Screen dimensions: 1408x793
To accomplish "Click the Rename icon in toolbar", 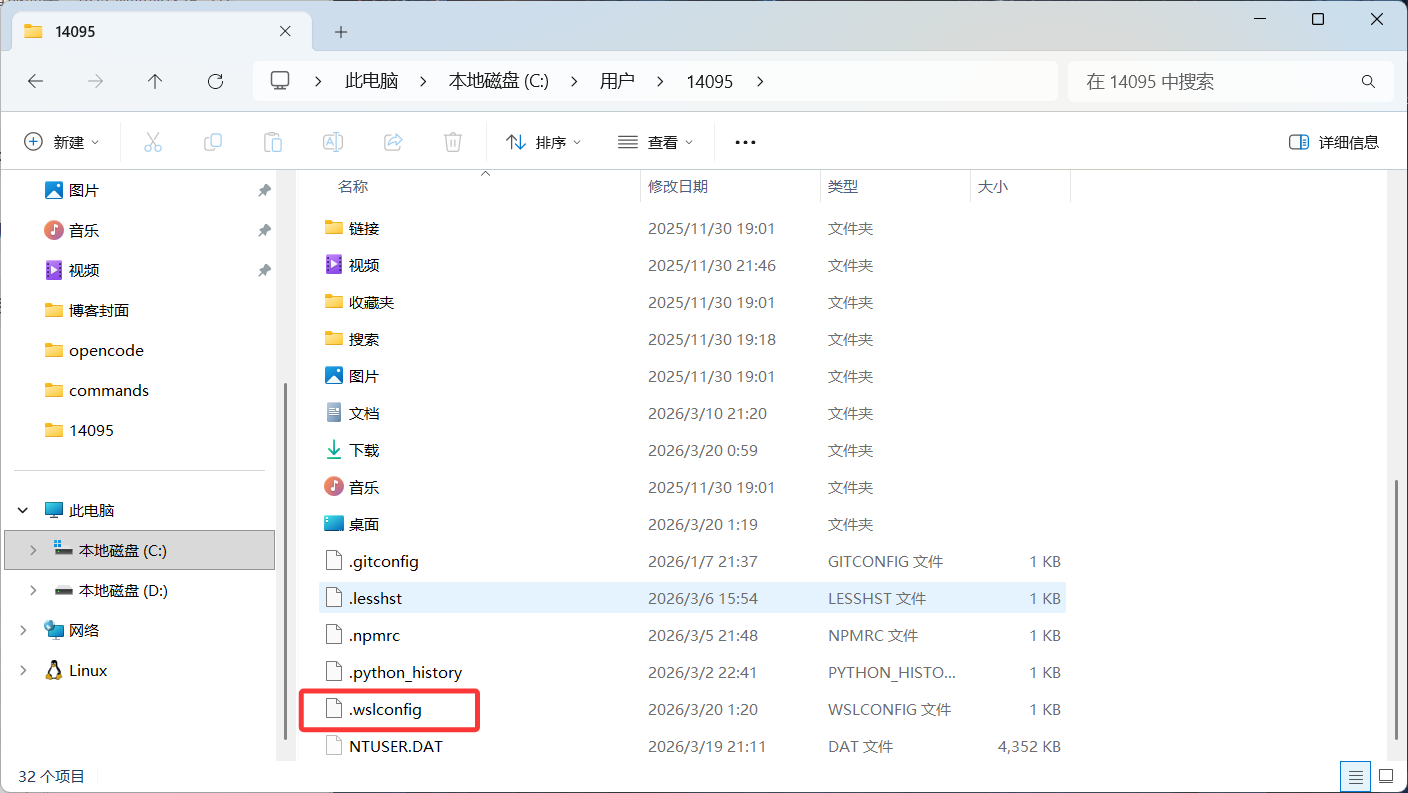I will pos(333,142).
